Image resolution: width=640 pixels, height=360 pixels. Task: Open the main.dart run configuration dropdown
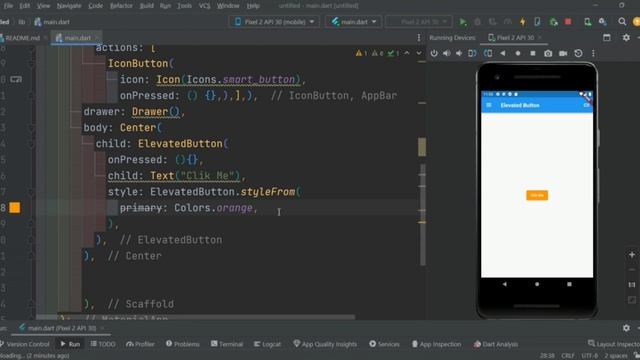pos(353,22)
